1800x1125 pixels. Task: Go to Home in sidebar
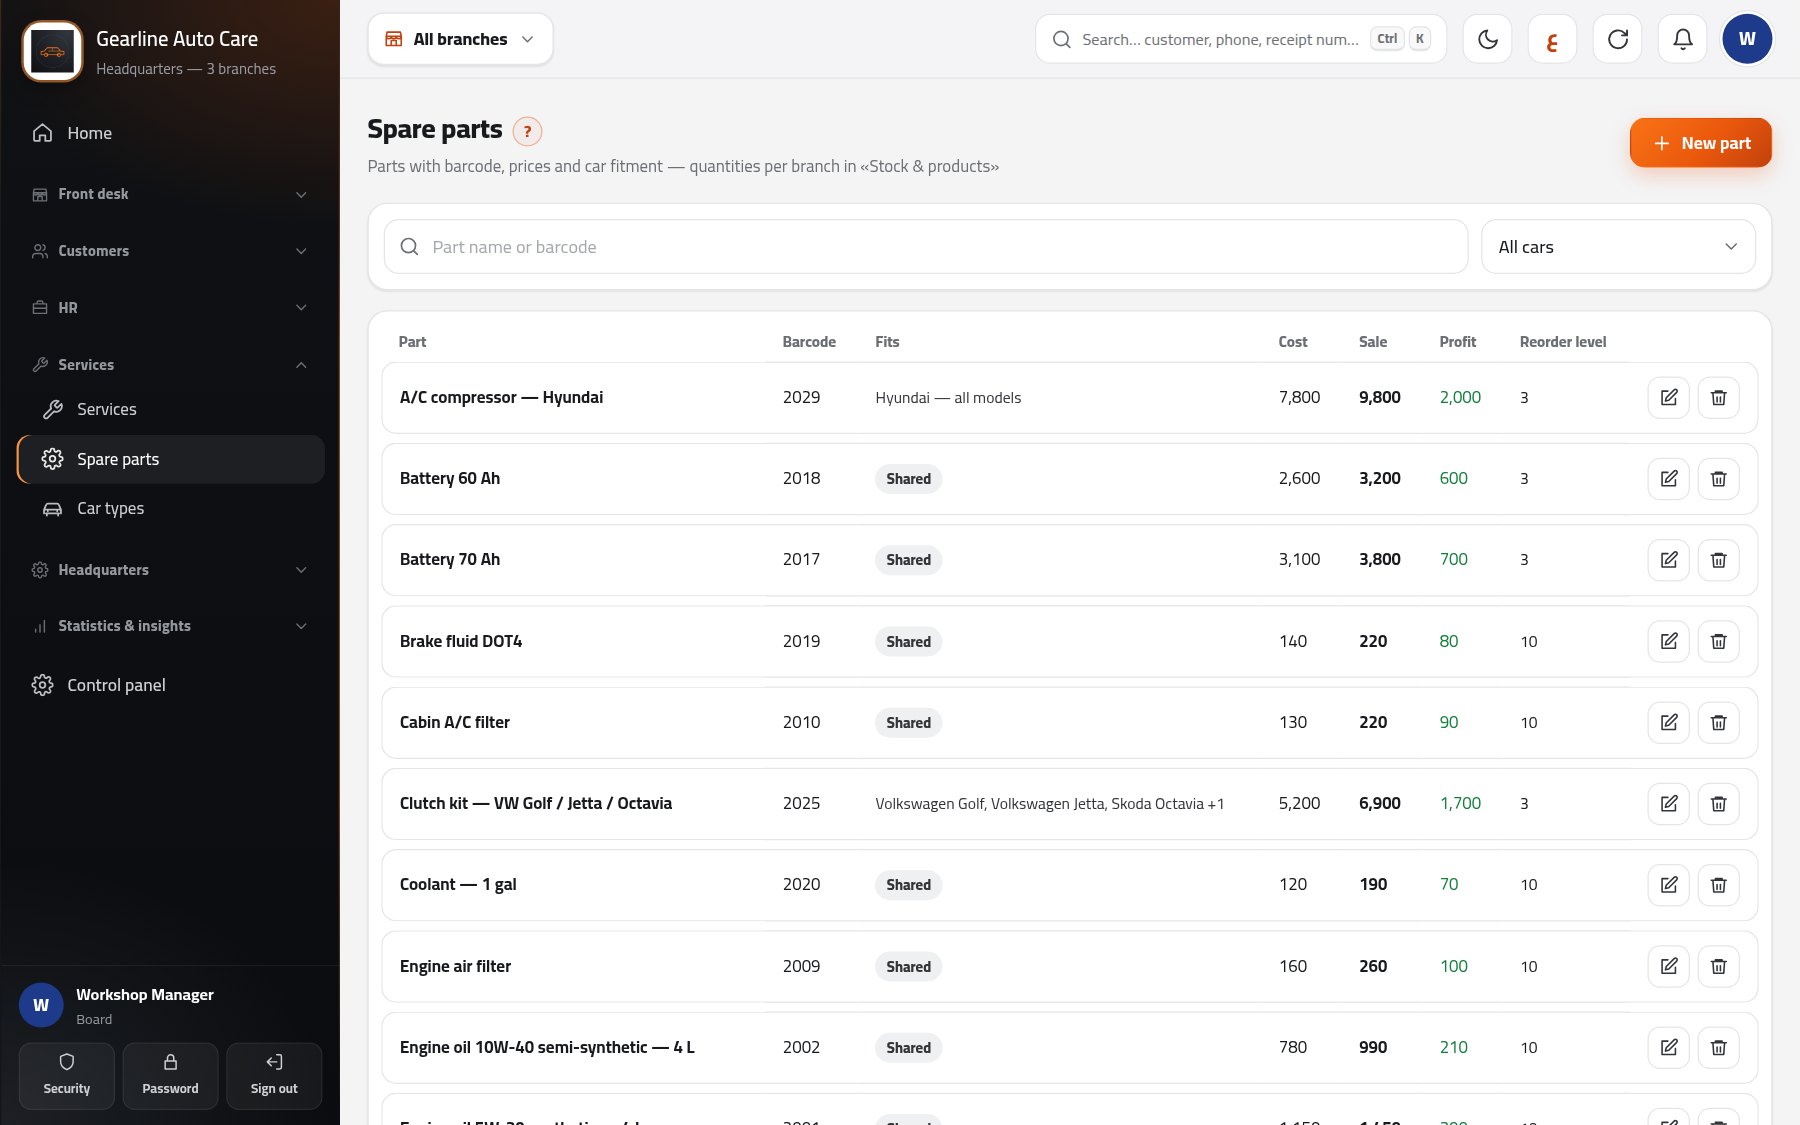170,133
